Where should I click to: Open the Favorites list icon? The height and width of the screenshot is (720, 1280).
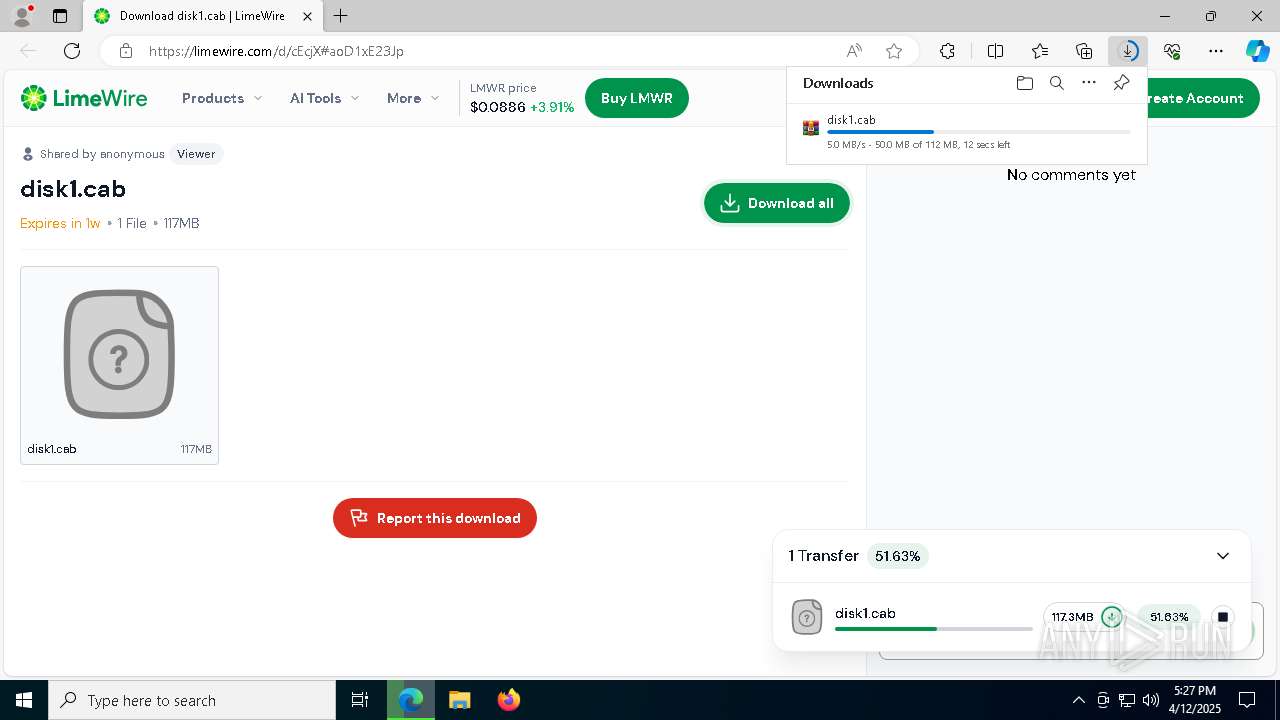[x=1040, y=51]
